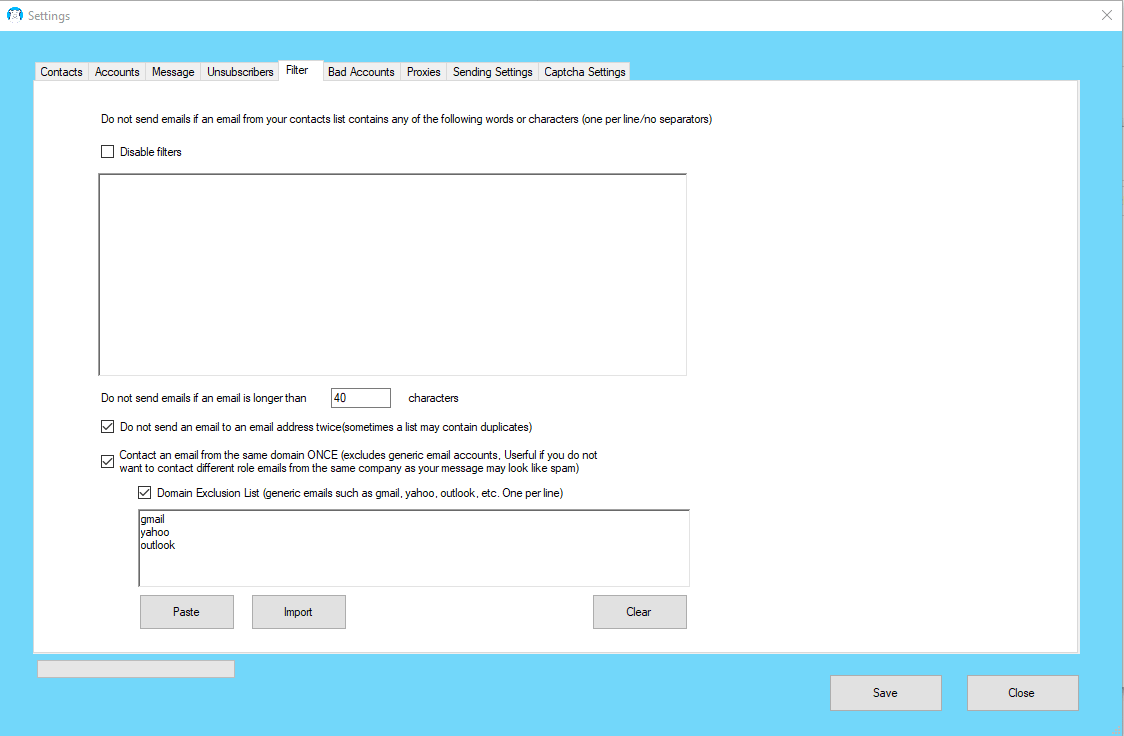Viewport: 1124px width, 736px height.
Task: Open the Captcha Settings tab
Action: 584,72
